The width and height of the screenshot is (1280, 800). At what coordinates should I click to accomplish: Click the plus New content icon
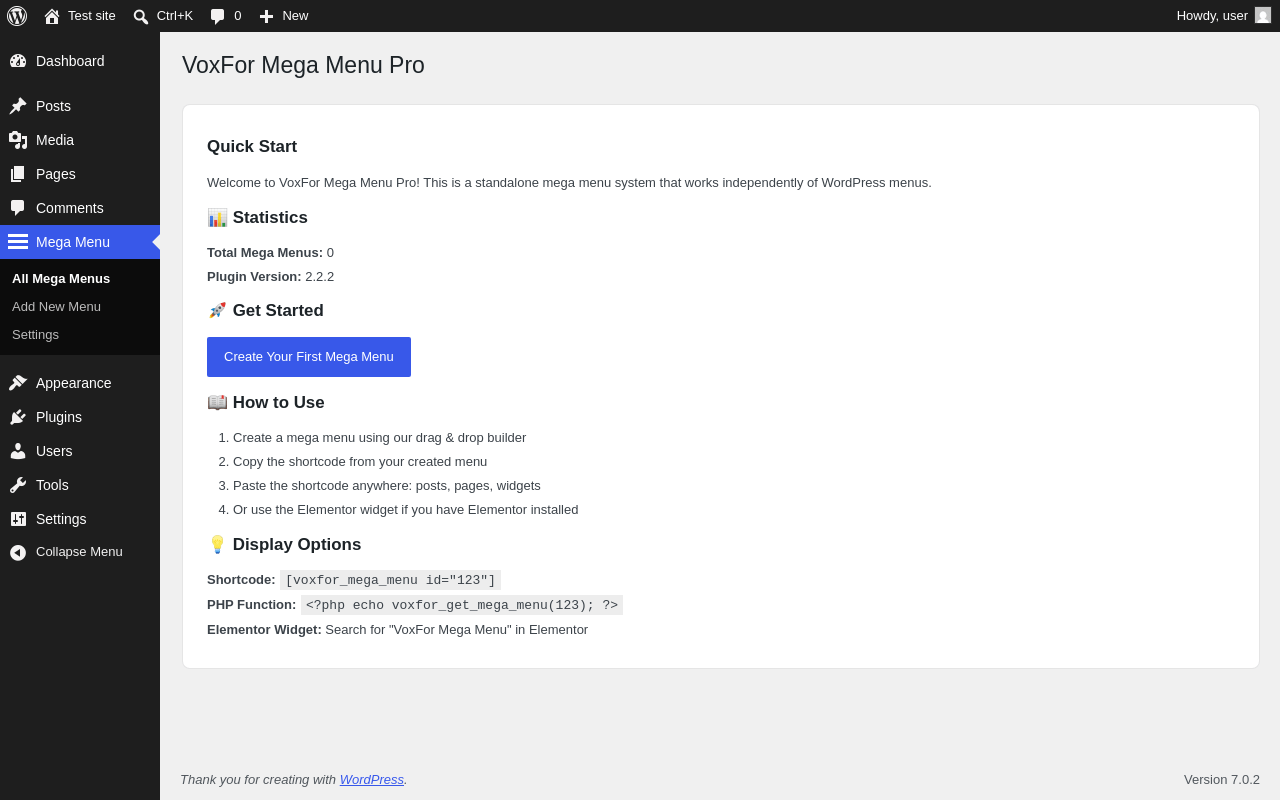[x=266, y=16]
